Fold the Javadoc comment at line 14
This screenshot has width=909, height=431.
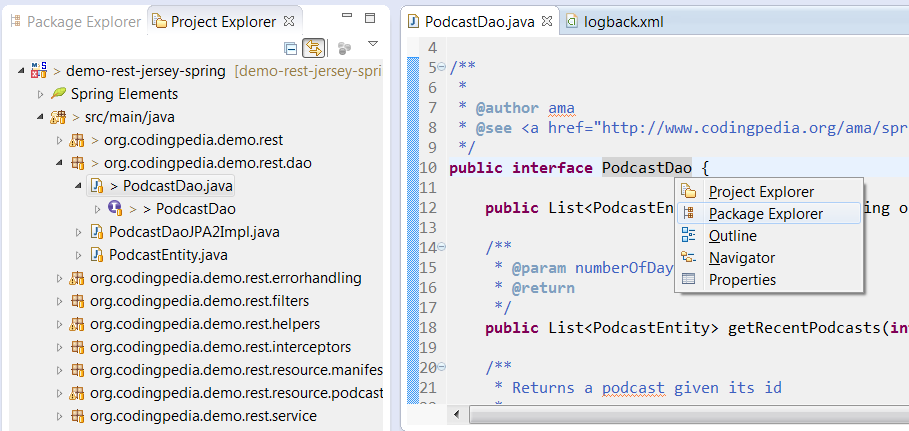441,247
